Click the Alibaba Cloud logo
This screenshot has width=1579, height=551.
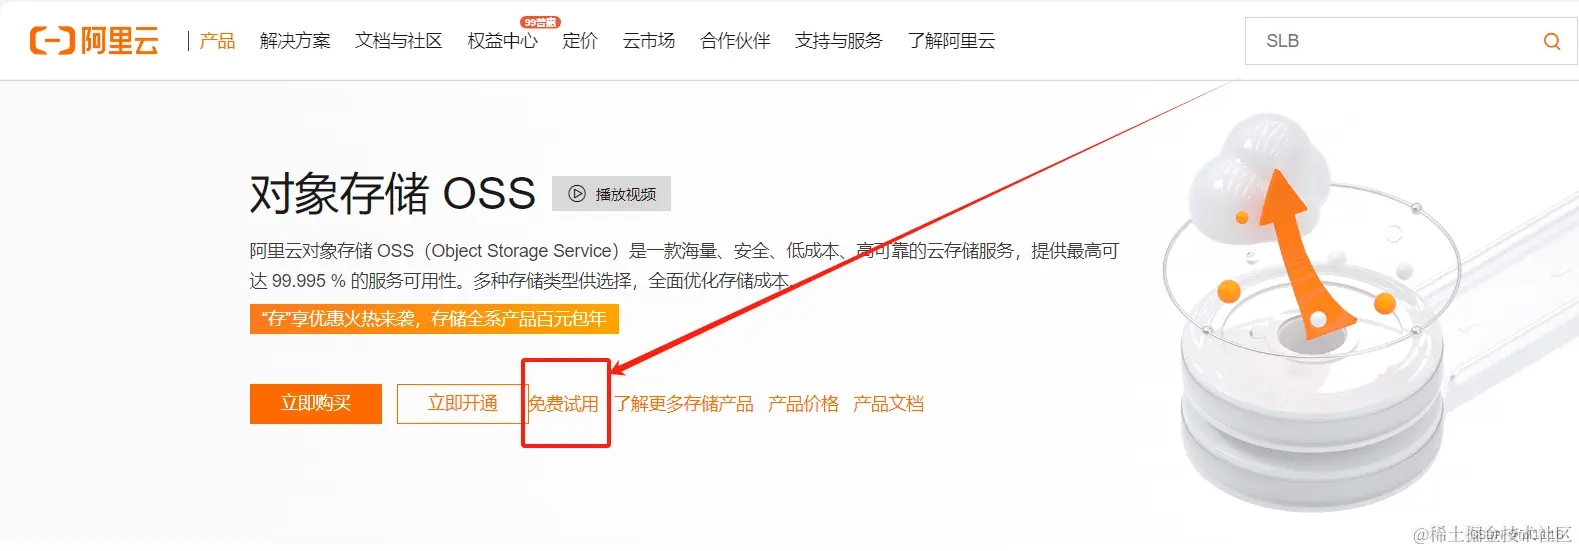[95, 41]
